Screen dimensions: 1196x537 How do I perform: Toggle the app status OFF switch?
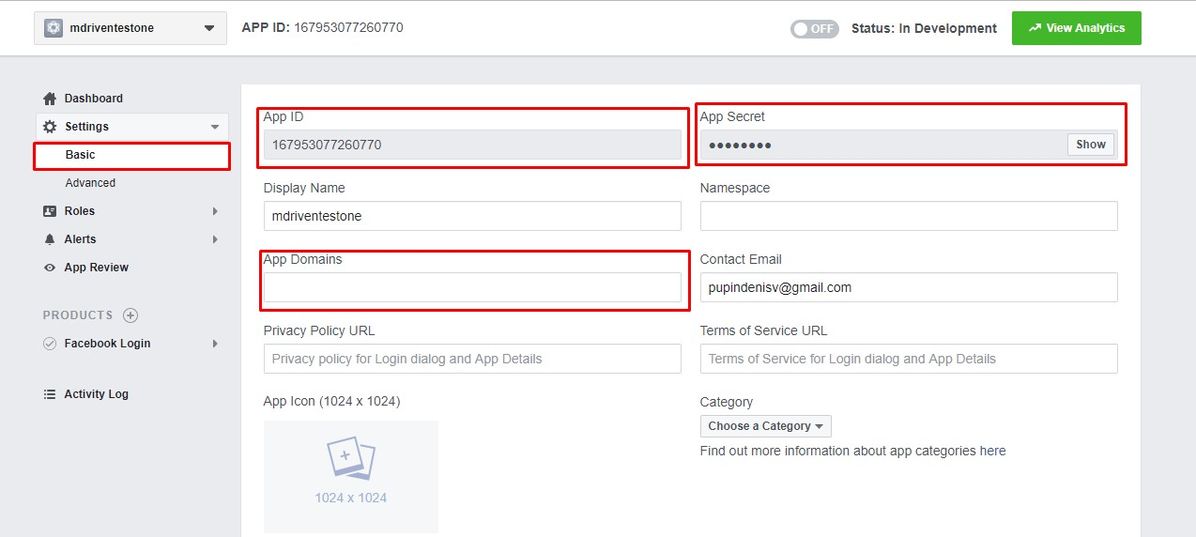point(815,29)
